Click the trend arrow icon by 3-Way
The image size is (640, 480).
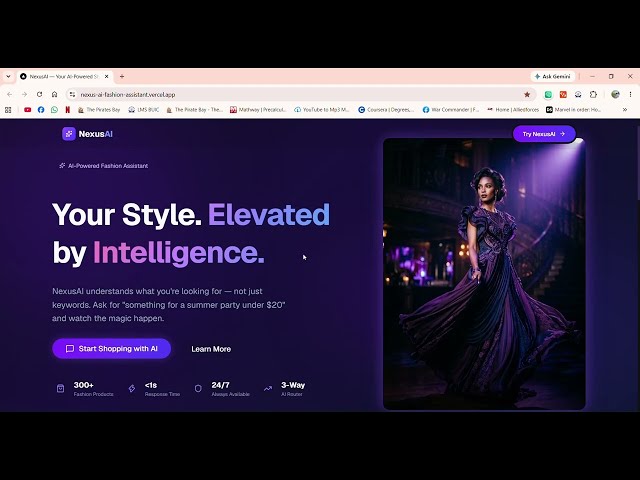pyautogui.click(x=268, y=388)
